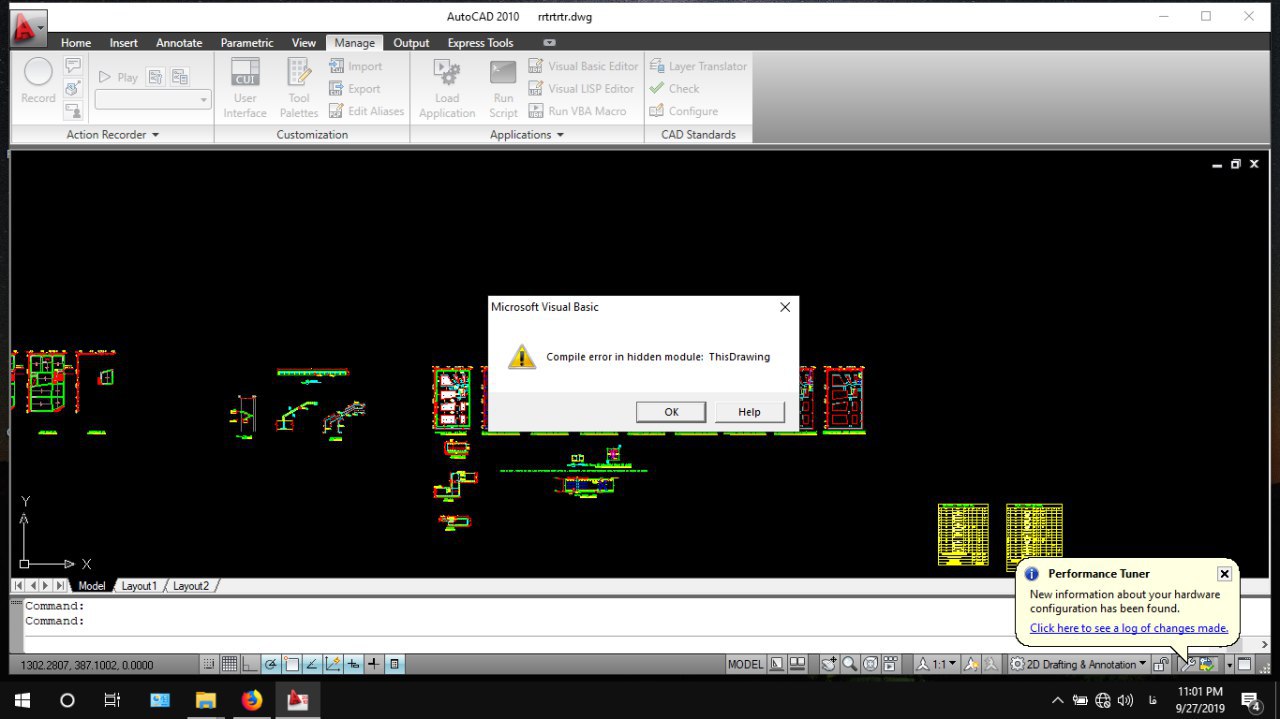
Task: Switch to the Layout1 tab
Action: click(x=139, y=586)
